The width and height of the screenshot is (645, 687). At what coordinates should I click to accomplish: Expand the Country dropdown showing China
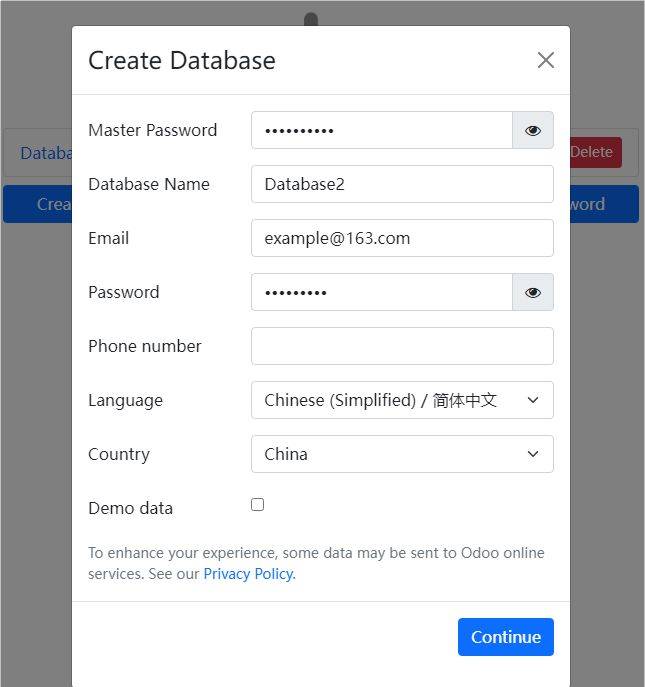(402, 454)
